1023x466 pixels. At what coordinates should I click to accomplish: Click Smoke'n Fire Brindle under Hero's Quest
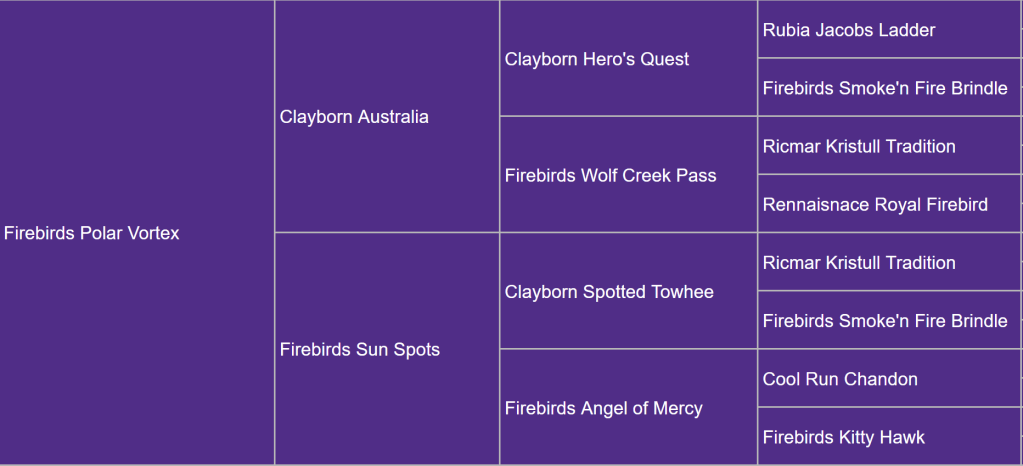pyautogui.click(x=885, y=88)
